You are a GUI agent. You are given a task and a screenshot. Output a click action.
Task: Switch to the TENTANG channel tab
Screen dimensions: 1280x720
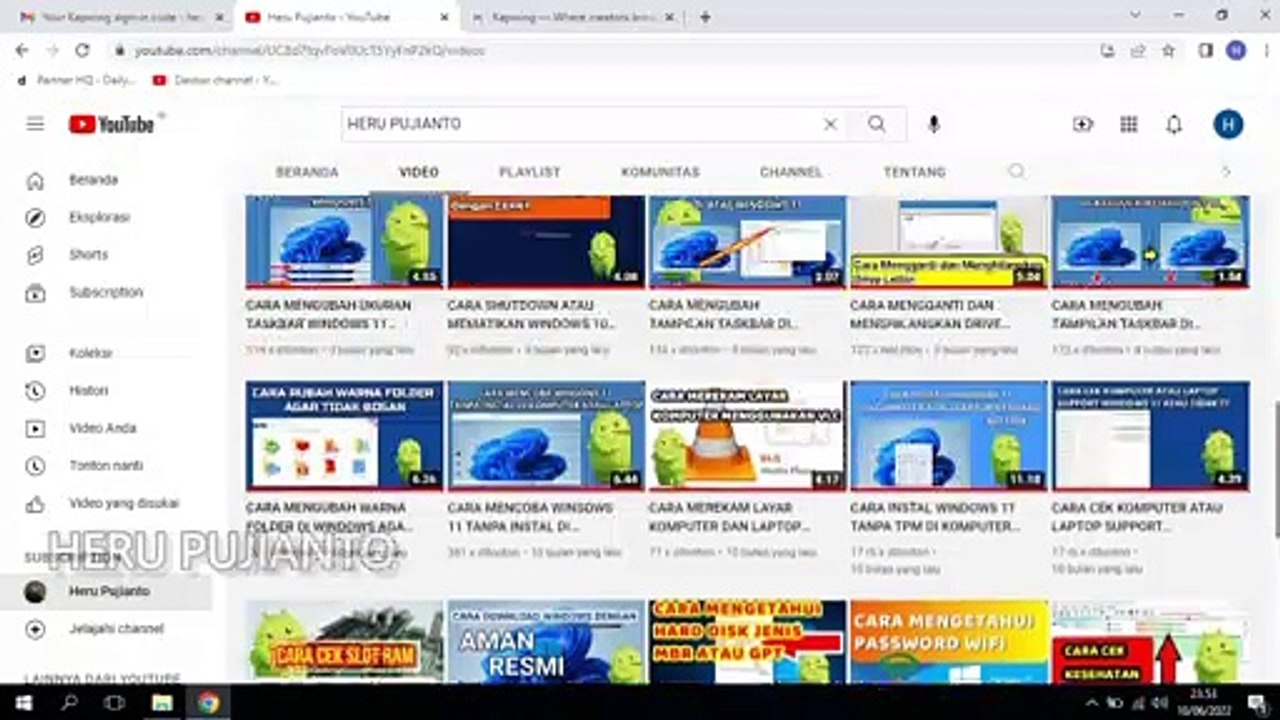point(914,172)
